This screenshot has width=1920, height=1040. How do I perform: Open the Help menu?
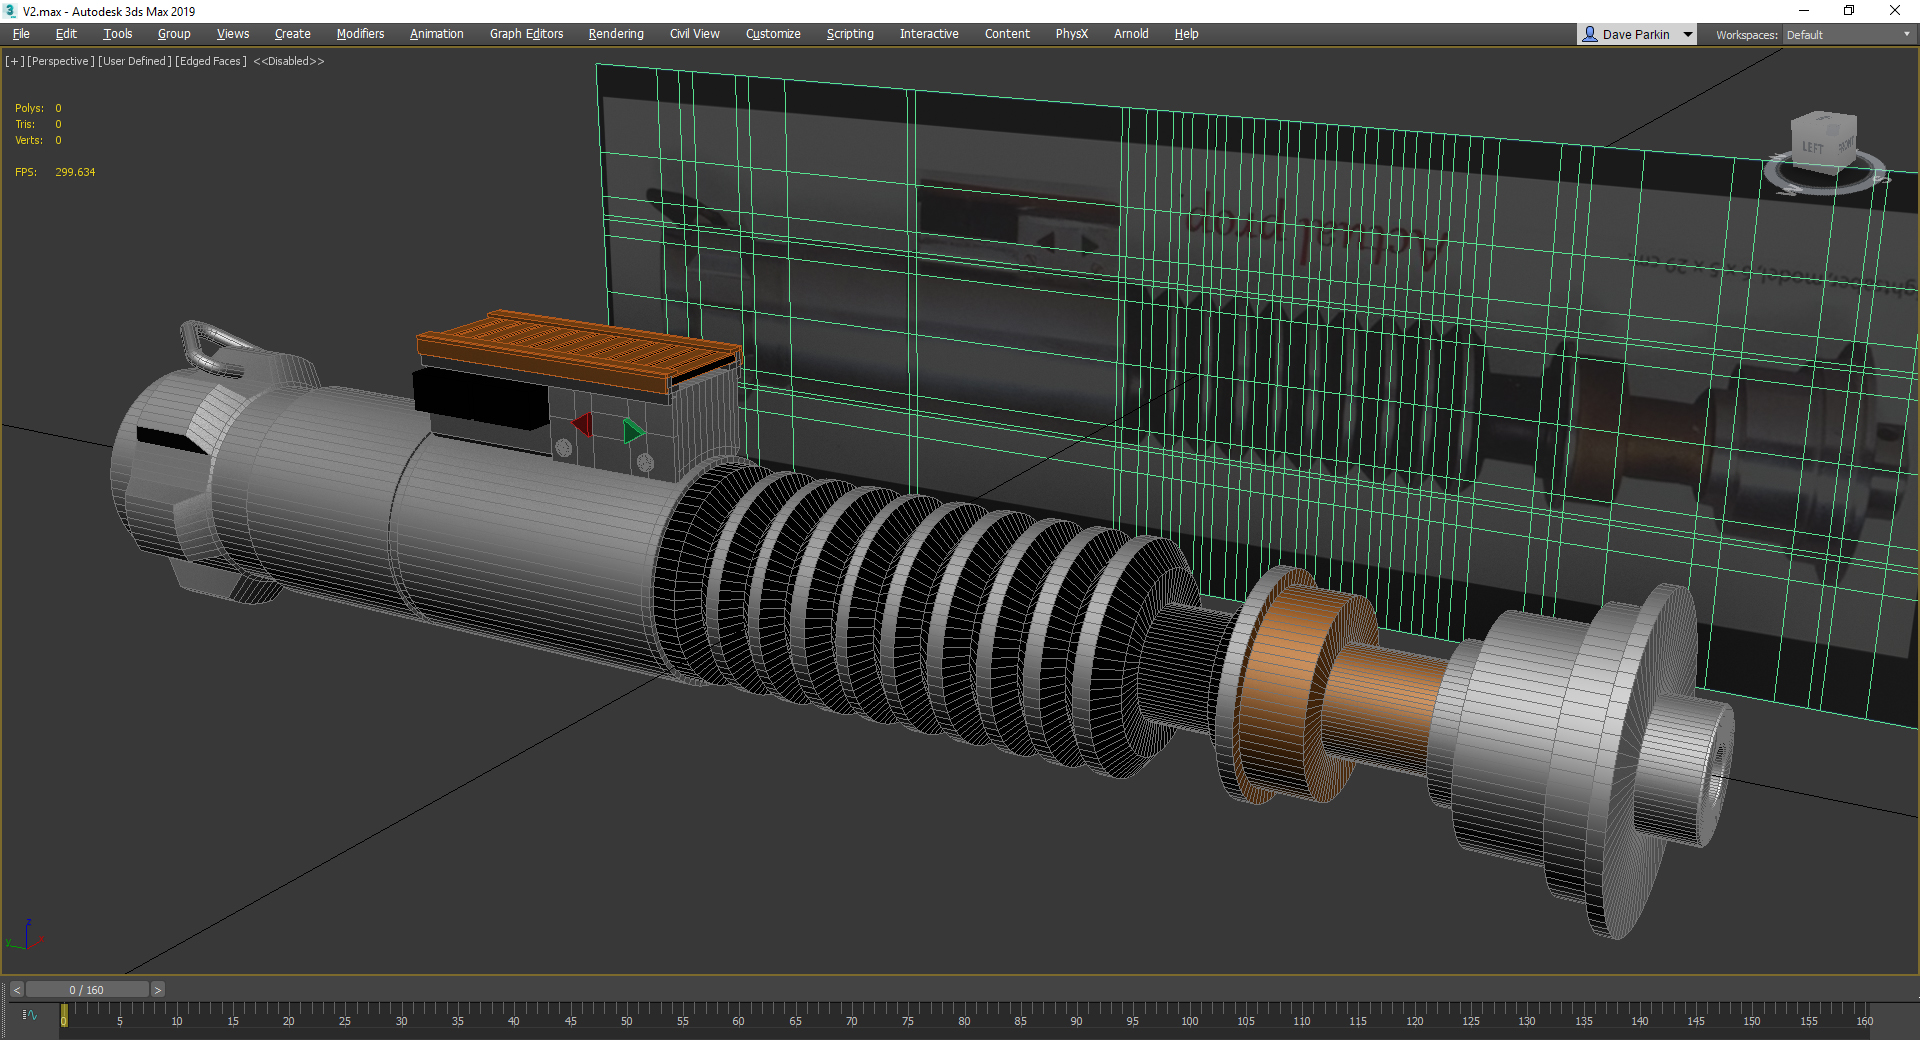pyautogui.click(x=1186, y=34)
